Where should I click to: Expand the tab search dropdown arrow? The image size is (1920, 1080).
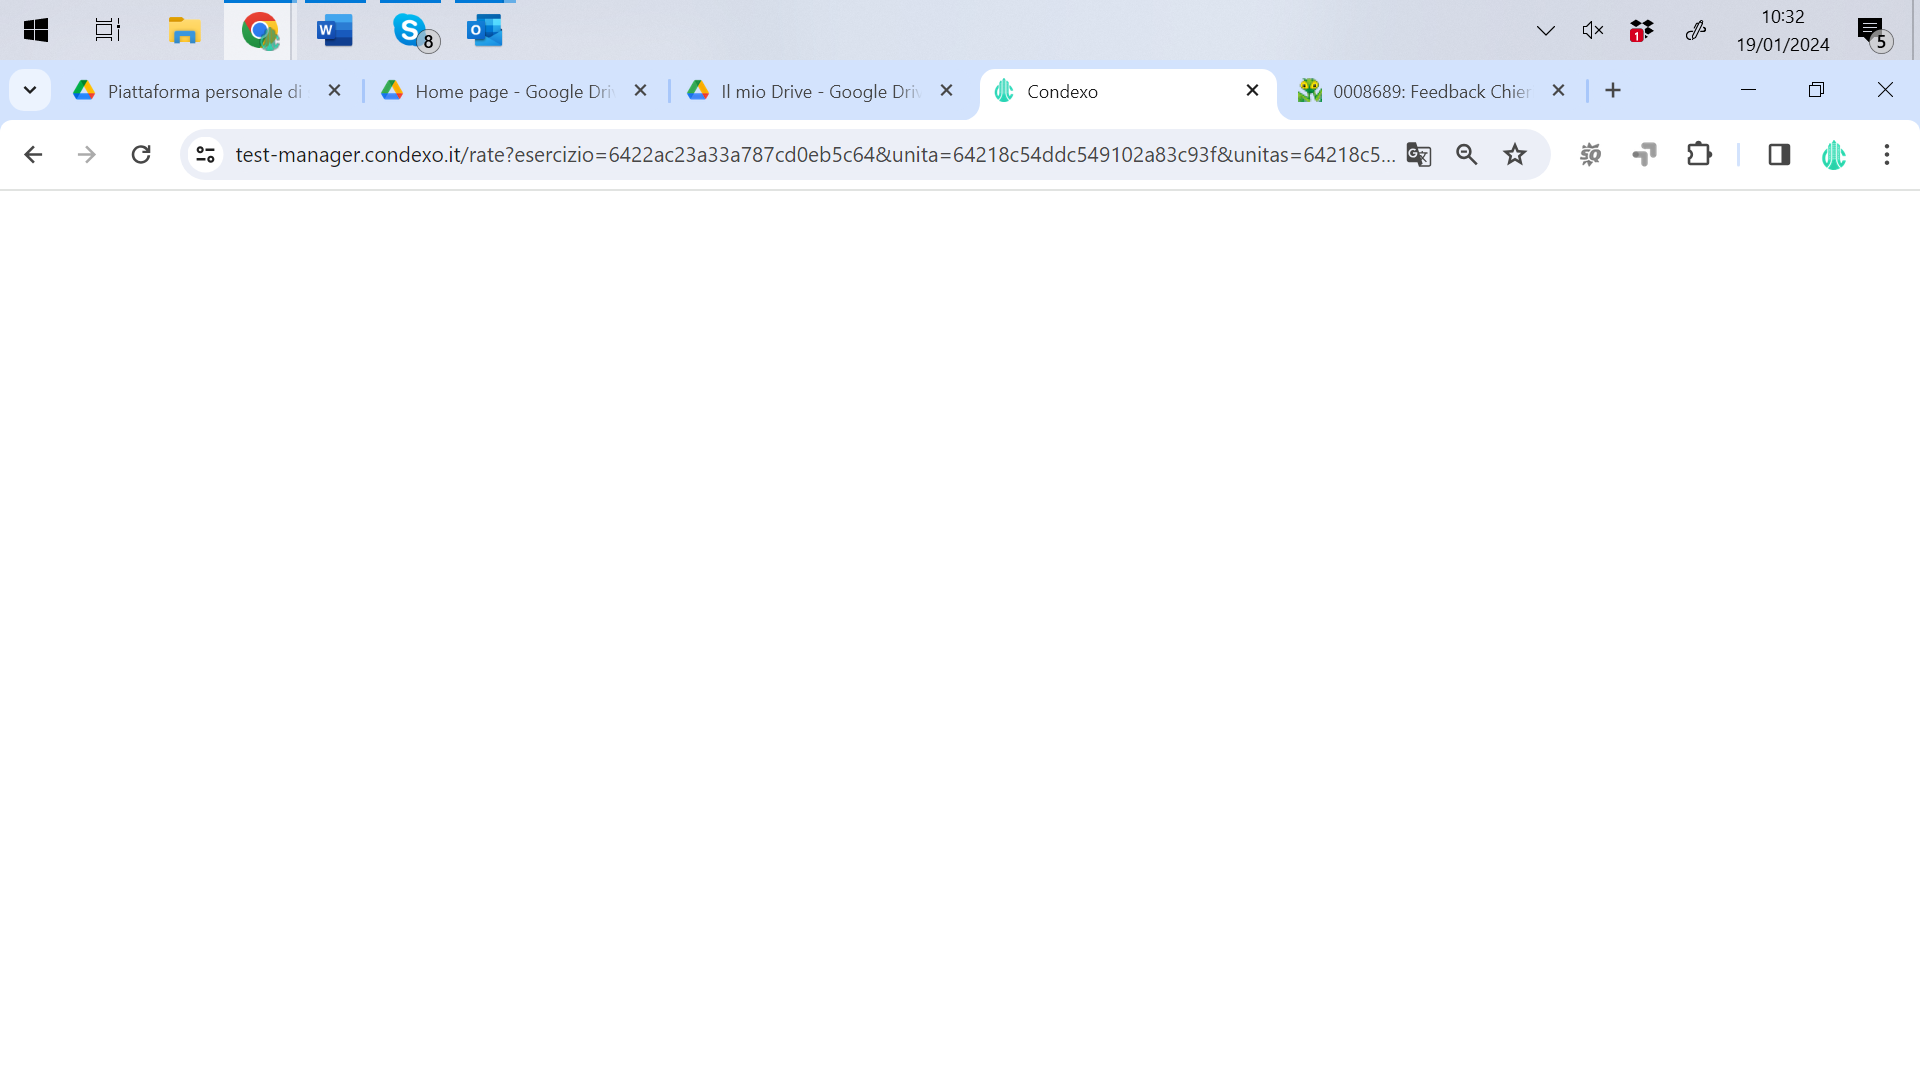coord(30,90)
